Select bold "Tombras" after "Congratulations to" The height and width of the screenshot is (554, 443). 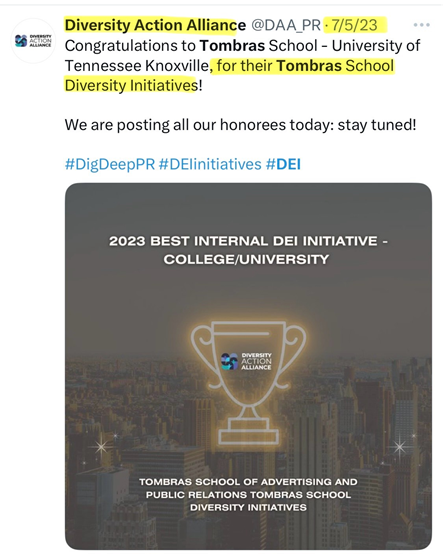pyautogui.click(x=232, y=46)
